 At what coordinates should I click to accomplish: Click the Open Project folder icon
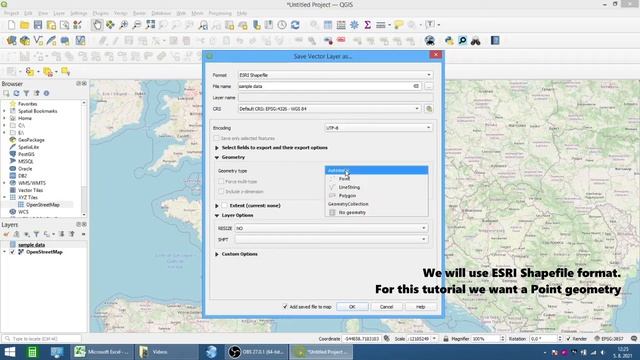pos(24,25)
